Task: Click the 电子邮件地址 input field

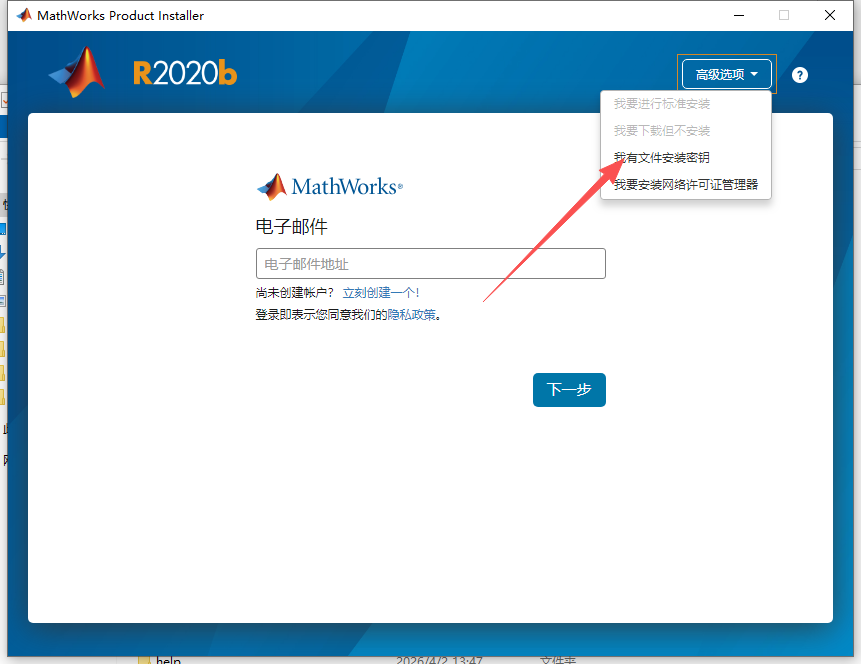Action: click(x=430, y=263)
